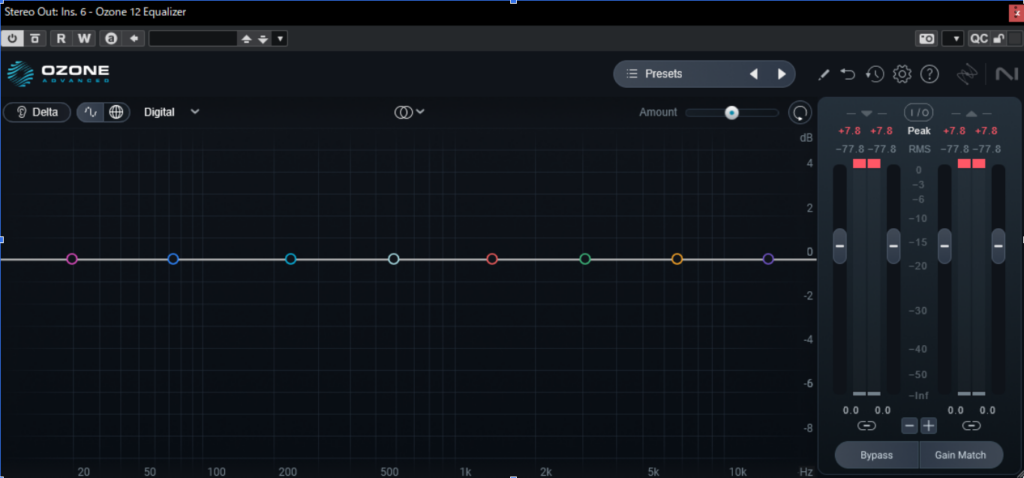The width and height of the screenshot is (1024, 478).
Task: Click the camera snapshot icon
Action: click(927, 38)
